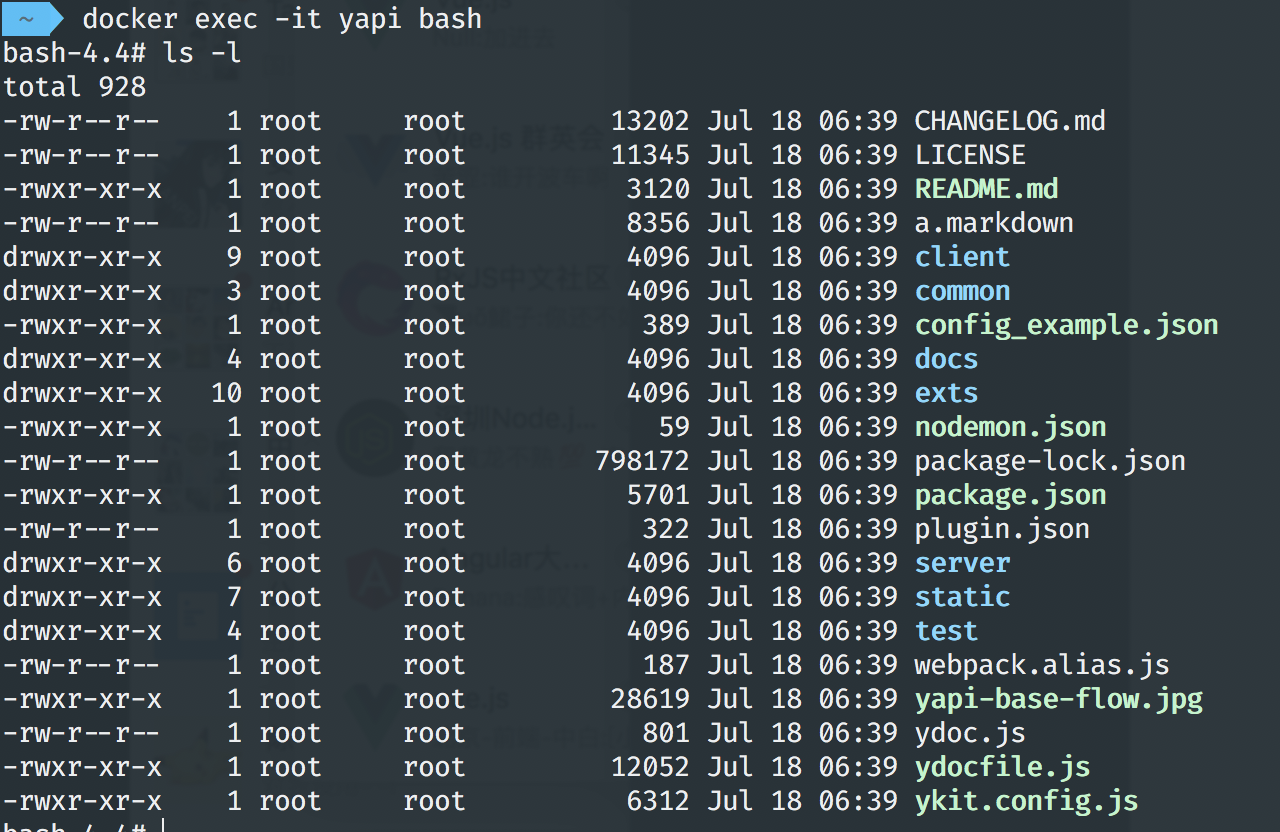Click file size 6312 of ykit.config.js

(x=658, y=801)
